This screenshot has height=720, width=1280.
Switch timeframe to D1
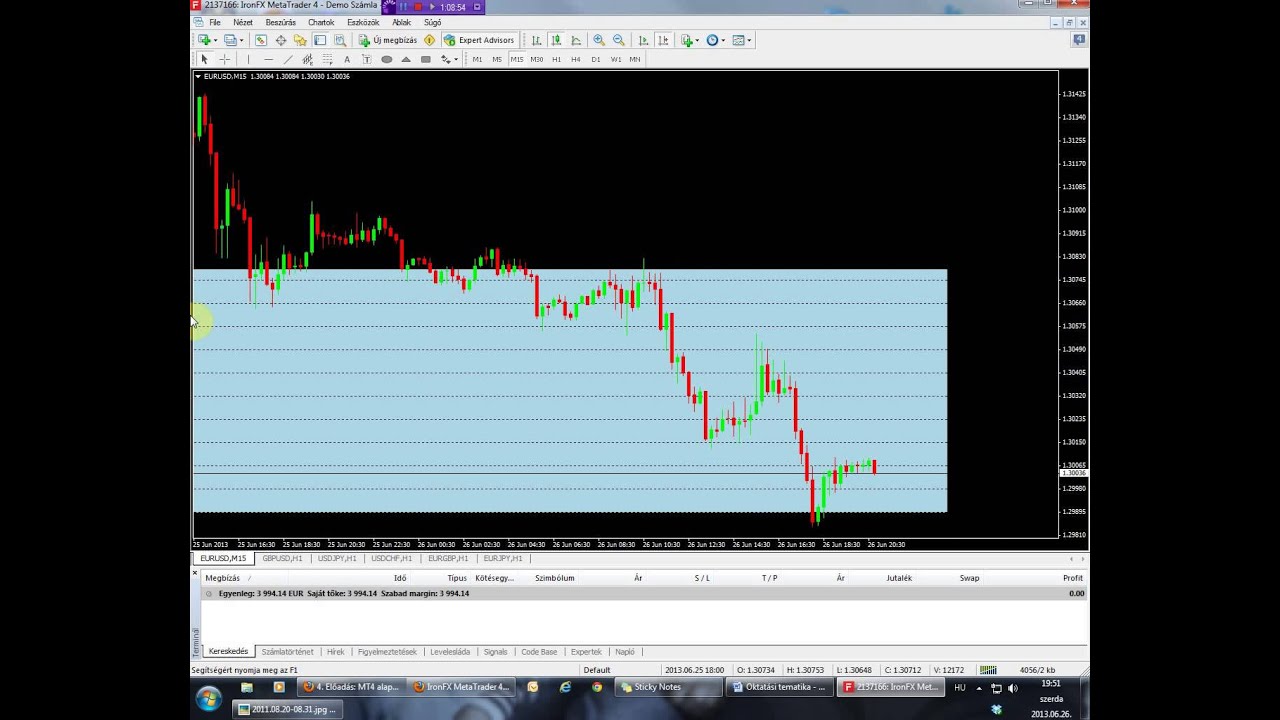[x=596, y=59]
